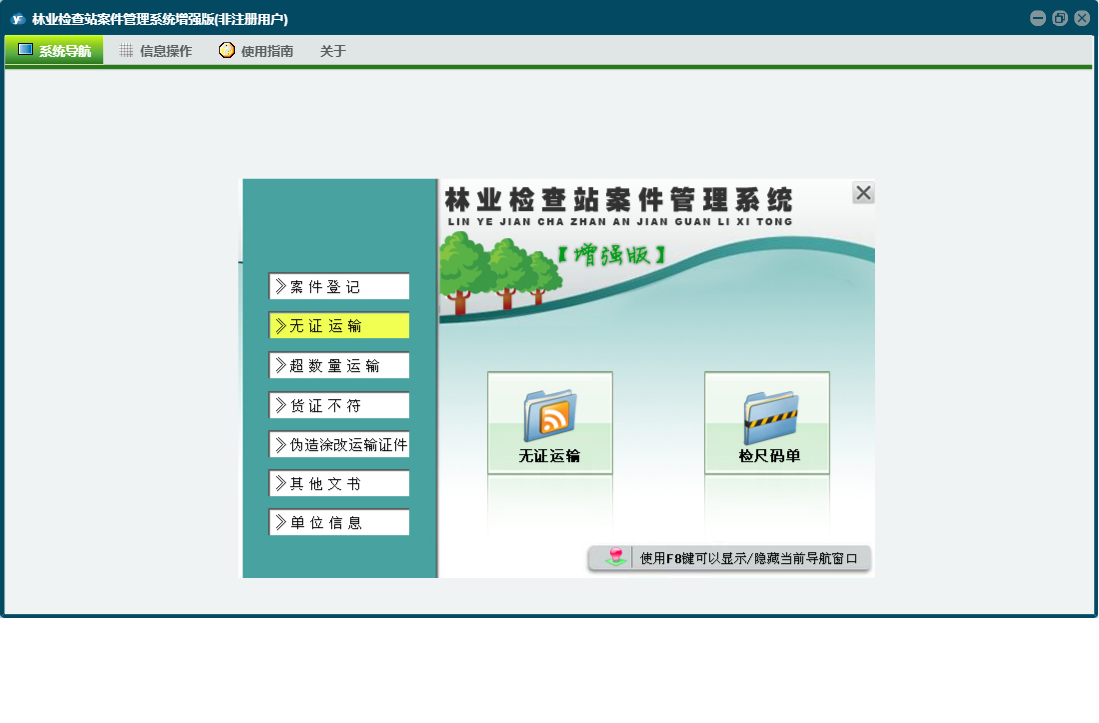Open the 信息操作 tab
1099x723 pixels.
point(155,51)
